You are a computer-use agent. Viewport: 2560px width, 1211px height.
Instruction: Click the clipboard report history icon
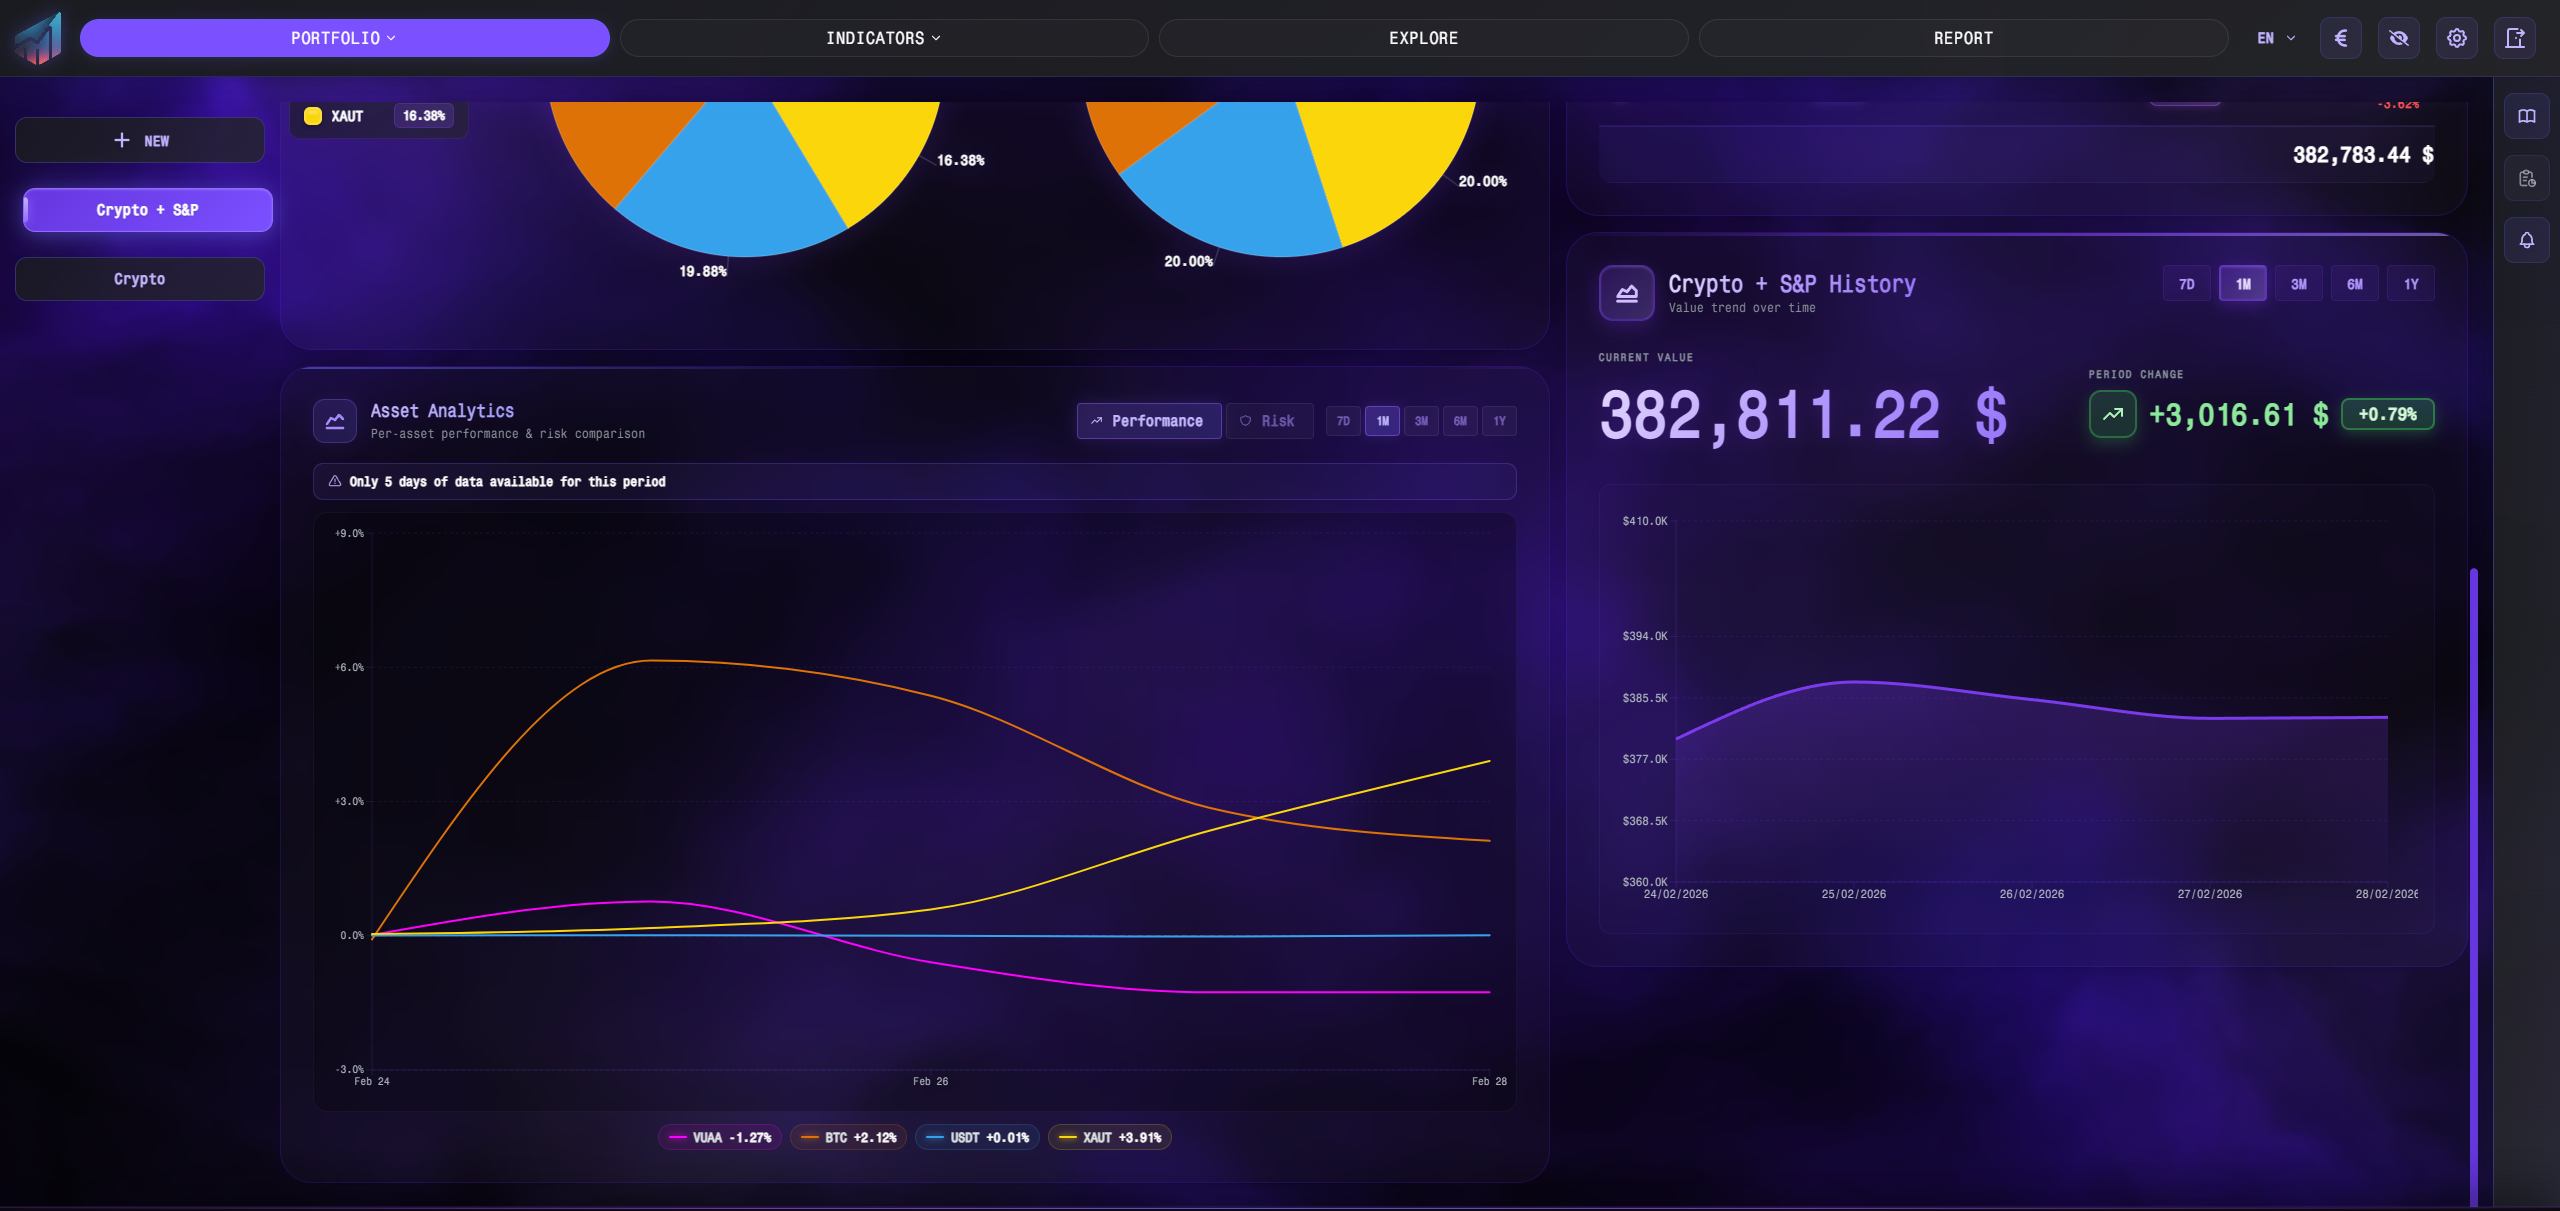tap(2526, 178)
